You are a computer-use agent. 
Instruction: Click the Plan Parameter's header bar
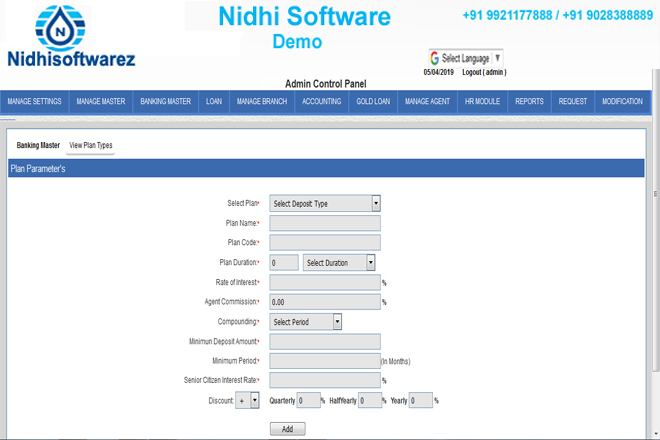326,168
